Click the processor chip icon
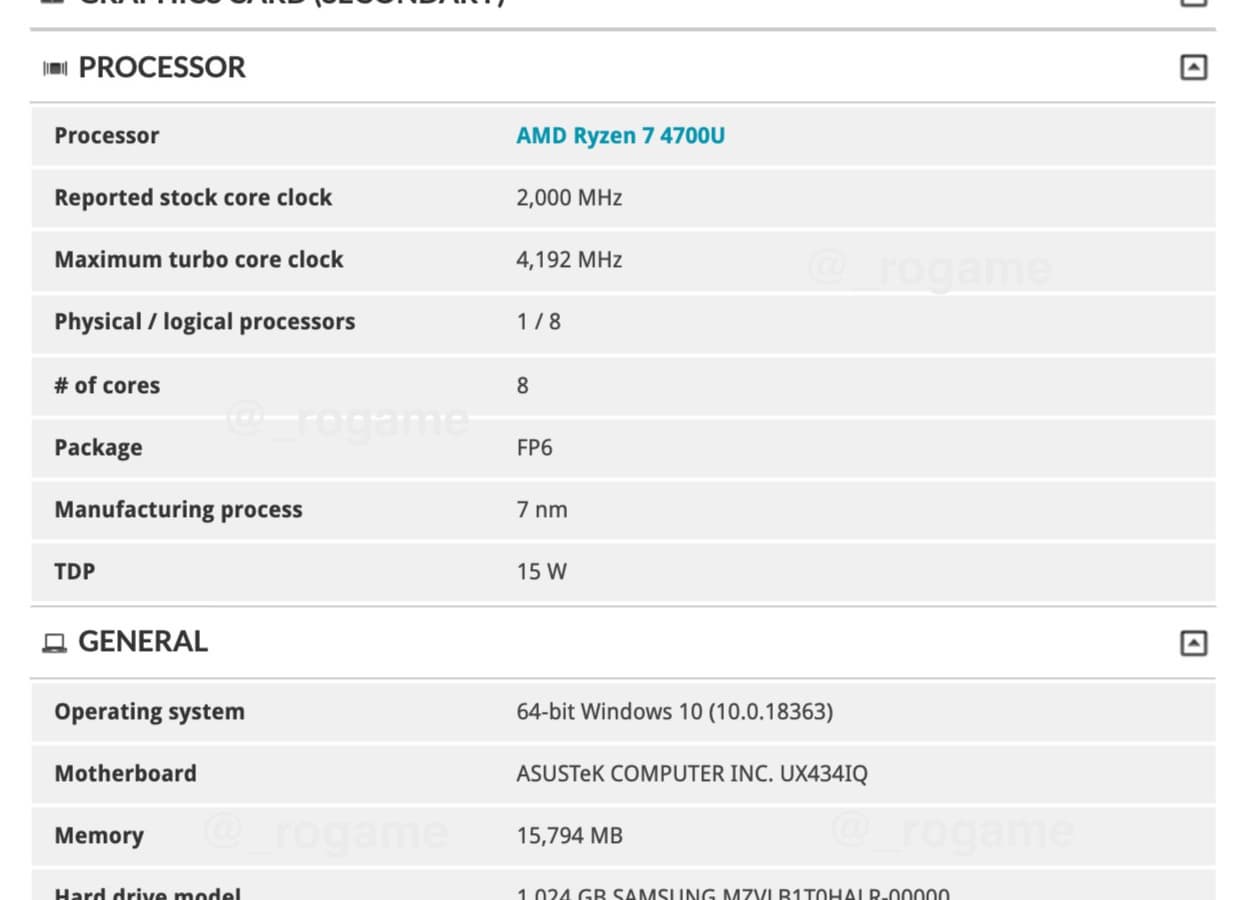The image size is (1244, 900). [55, 69]
